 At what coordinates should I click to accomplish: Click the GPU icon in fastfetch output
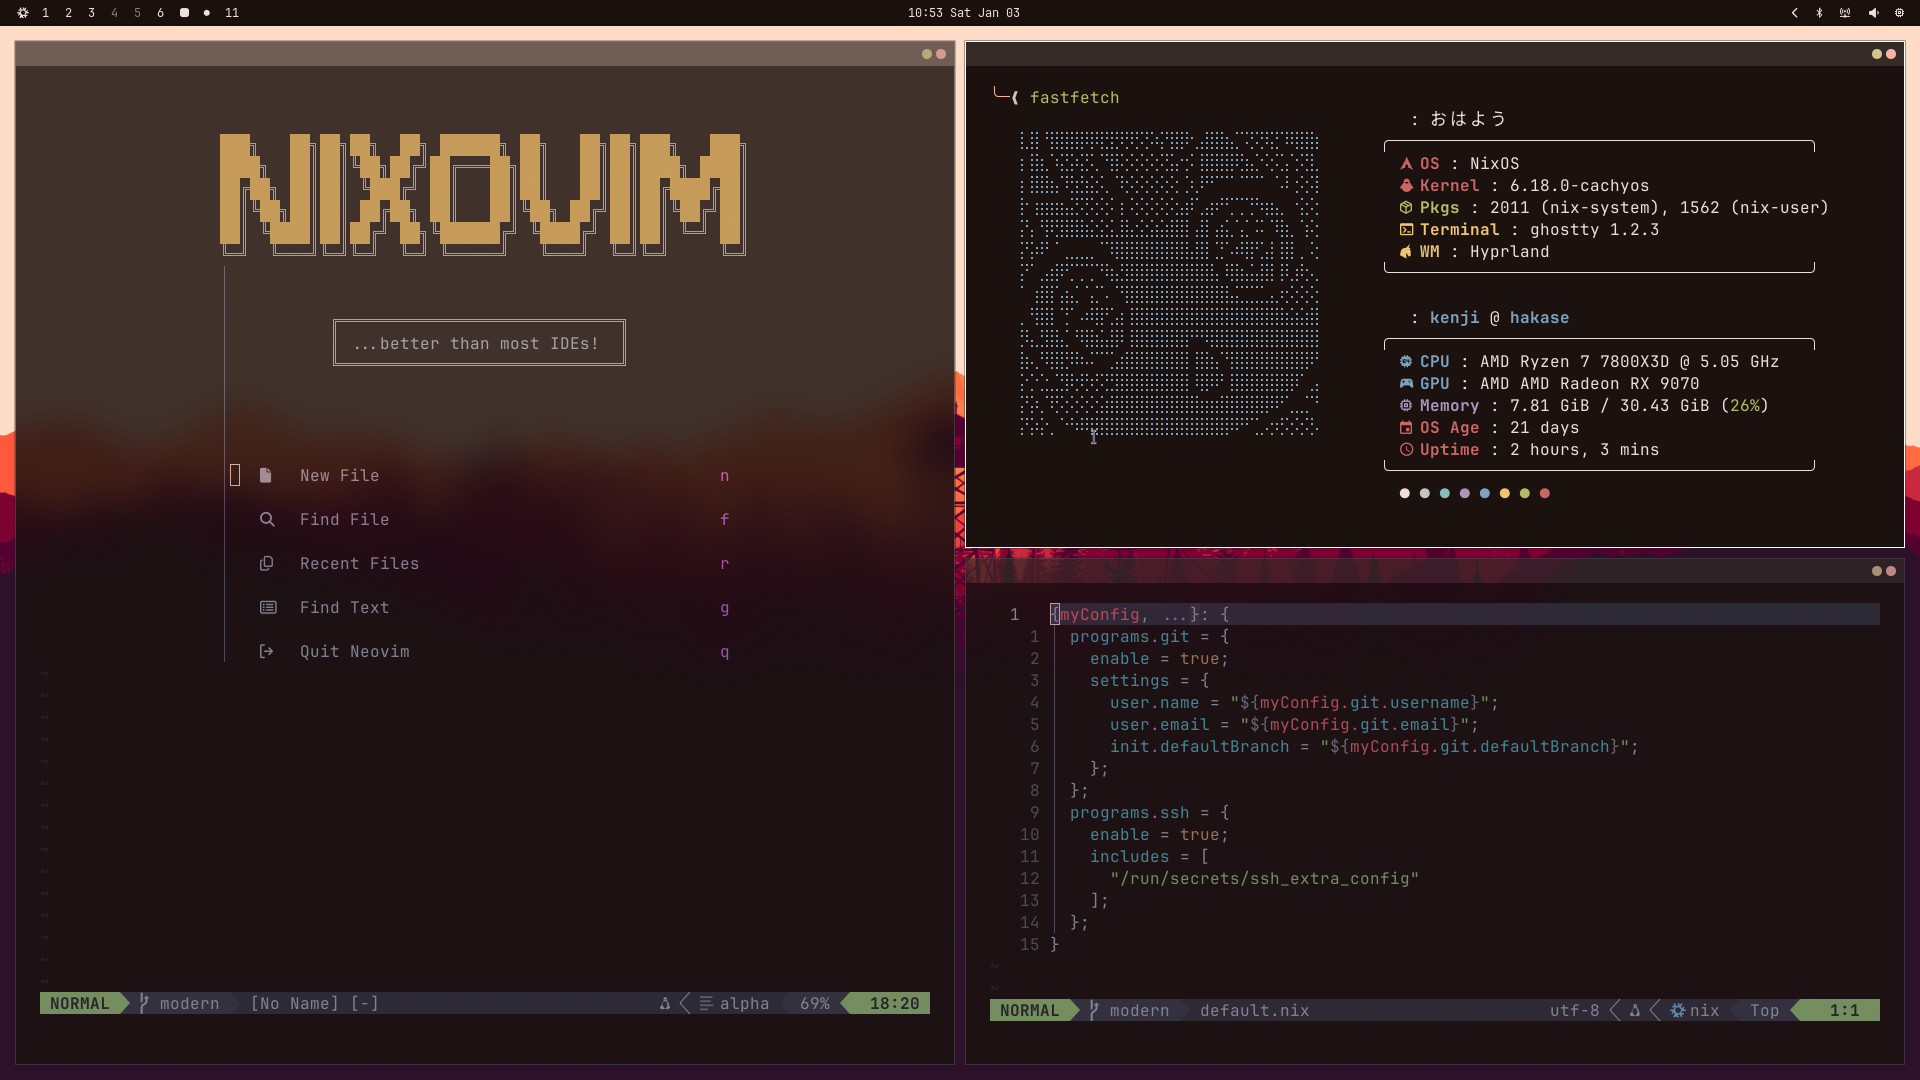pyautogui.click(x=1406, y=384)
